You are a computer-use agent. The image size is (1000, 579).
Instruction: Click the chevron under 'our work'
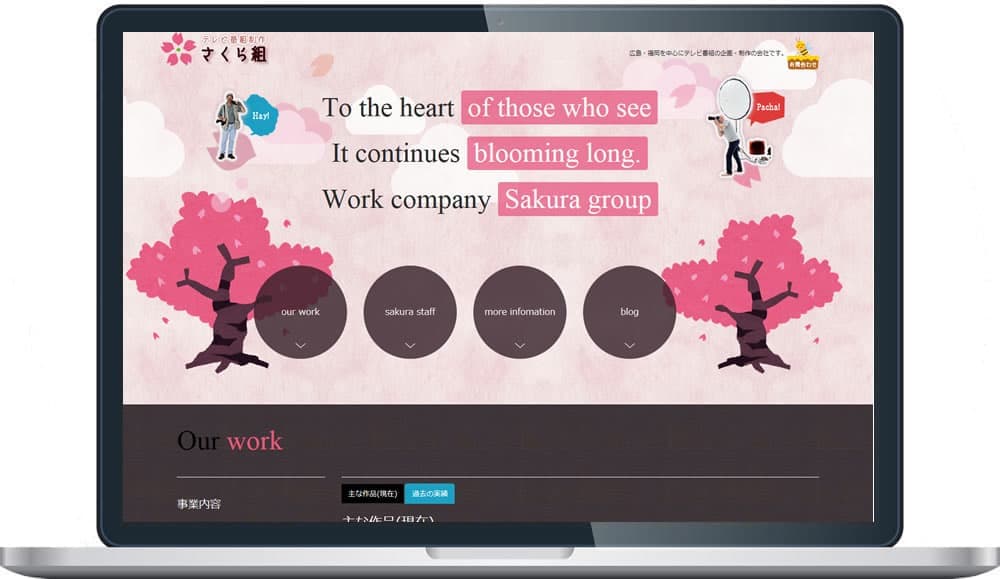(300, 345)
